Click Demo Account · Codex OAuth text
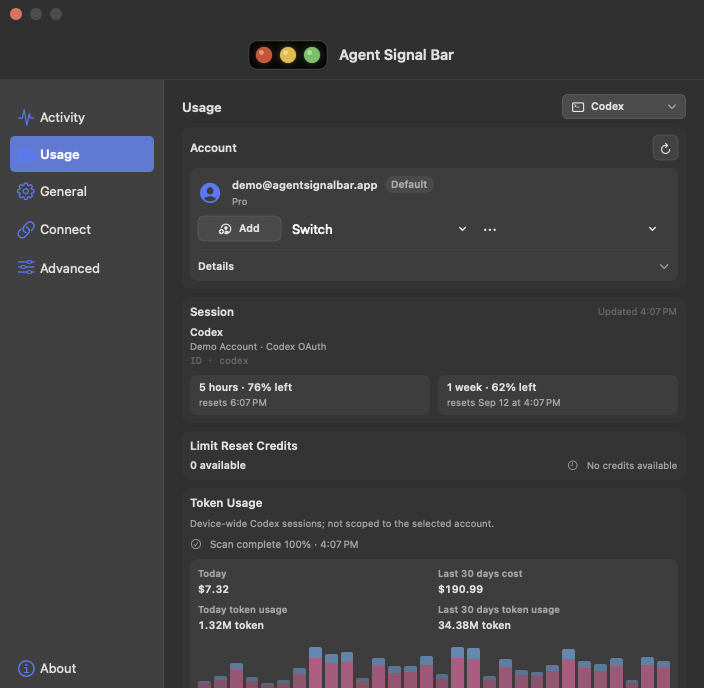704x688 pixels. pyautogui.click(x=258, y=347)
